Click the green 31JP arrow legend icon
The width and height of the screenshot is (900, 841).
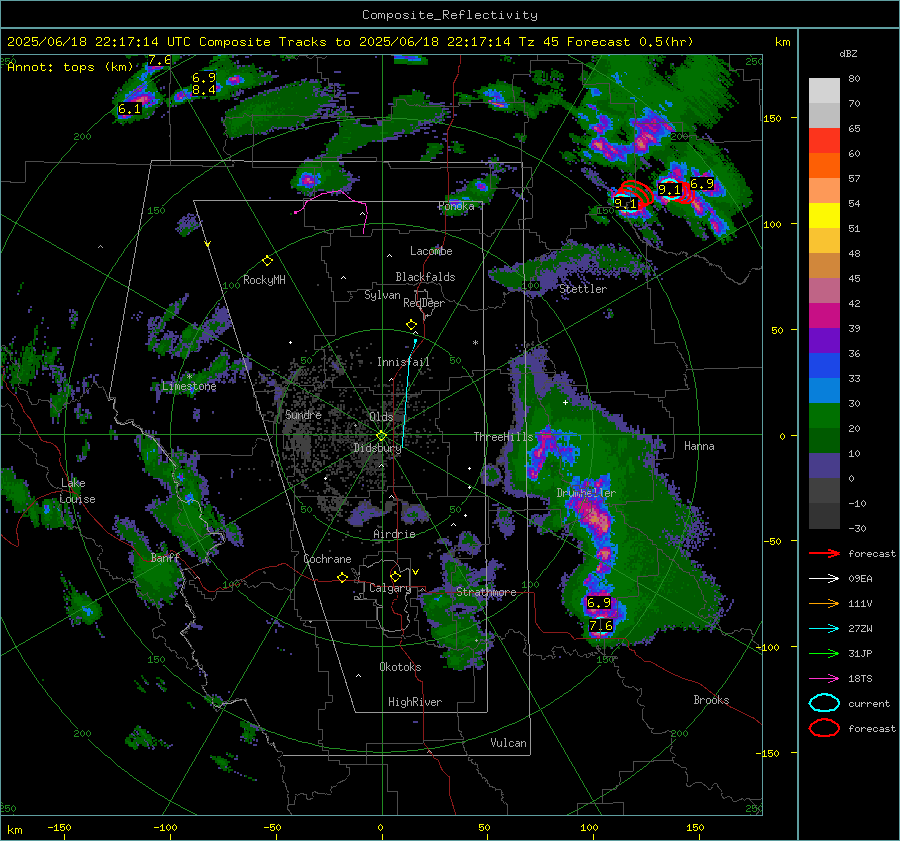coord(824,653)
